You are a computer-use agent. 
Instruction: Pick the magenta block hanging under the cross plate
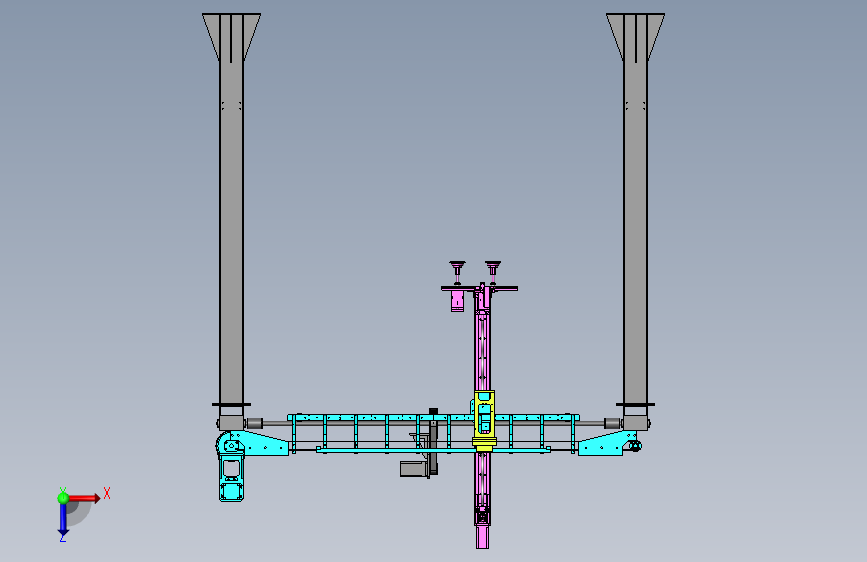point(457,301)
